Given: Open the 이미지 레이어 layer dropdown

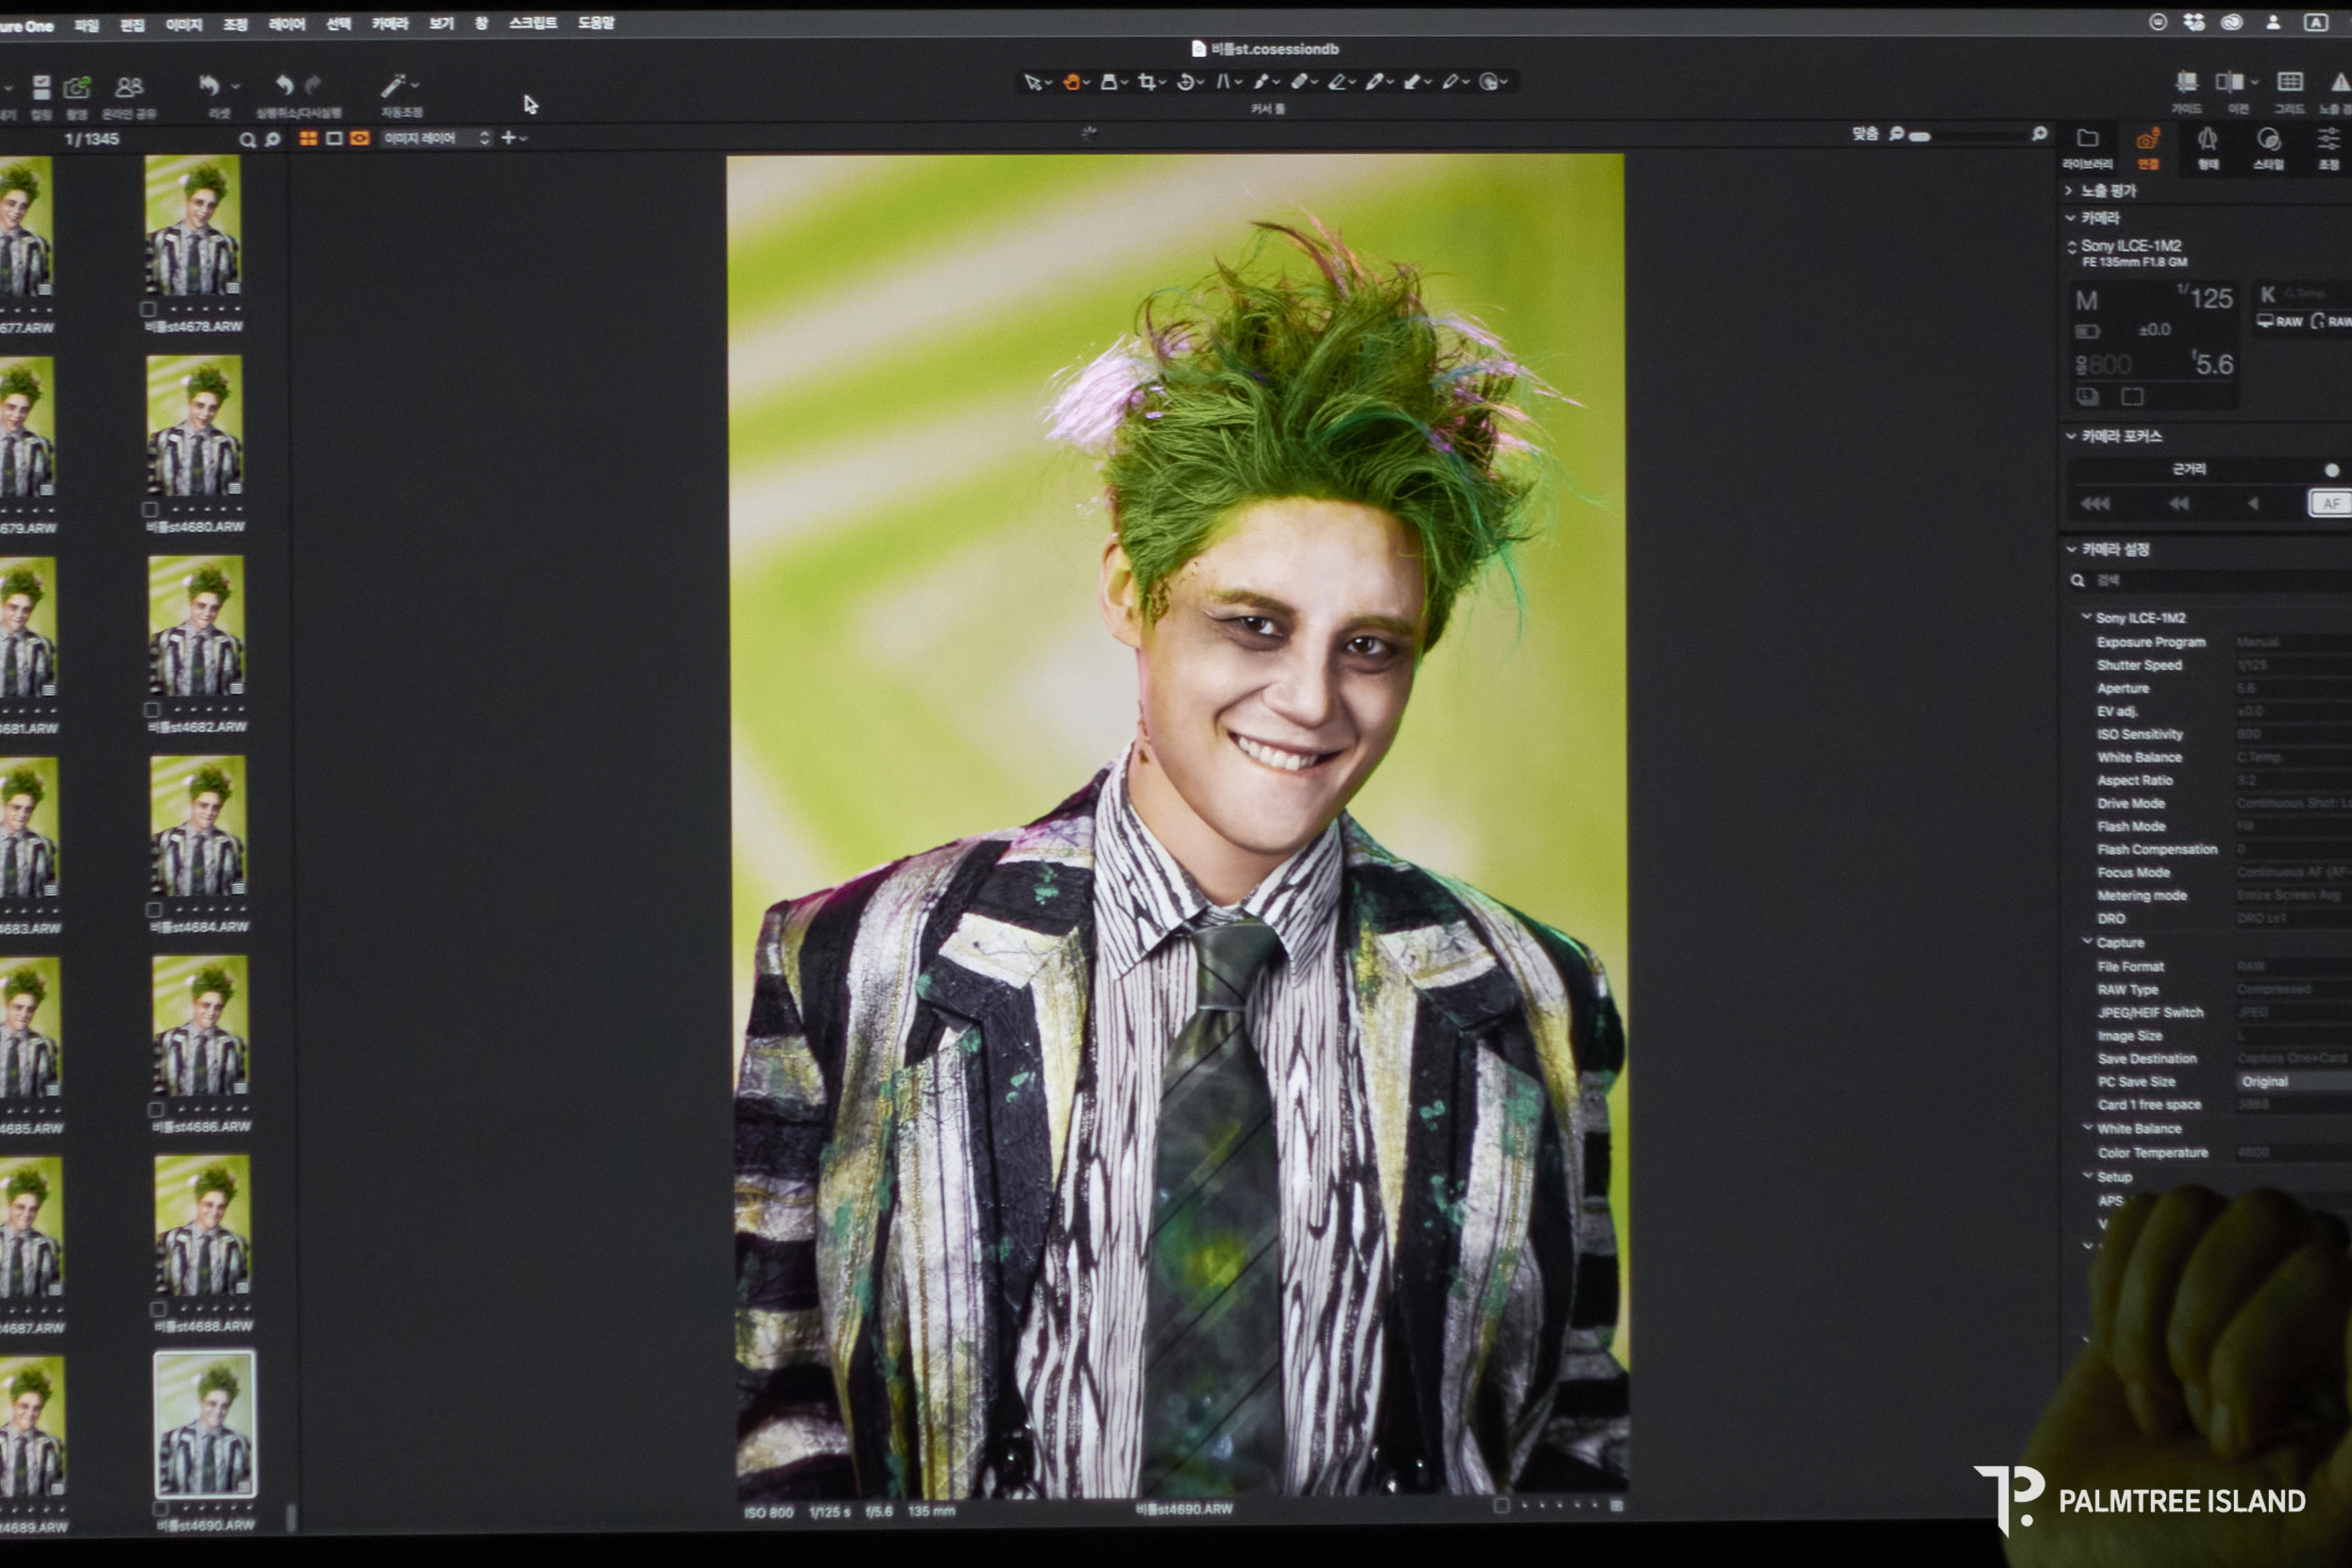Looking at the screenshot, I should click(436, 138).
